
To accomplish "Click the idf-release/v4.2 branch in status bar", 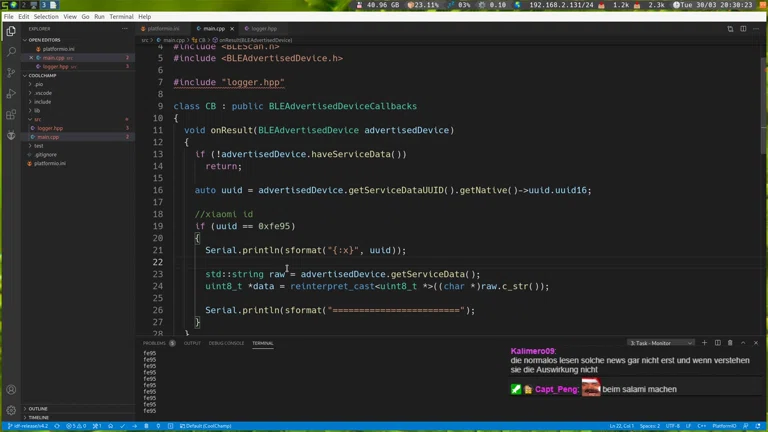I will click(x=28, y=426).
